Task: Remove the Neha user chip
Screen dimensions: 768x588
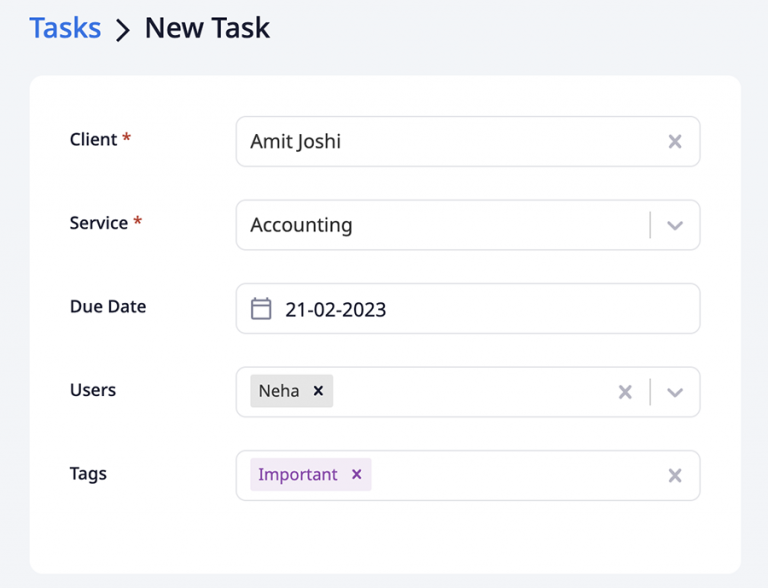Action: [318, 391]
